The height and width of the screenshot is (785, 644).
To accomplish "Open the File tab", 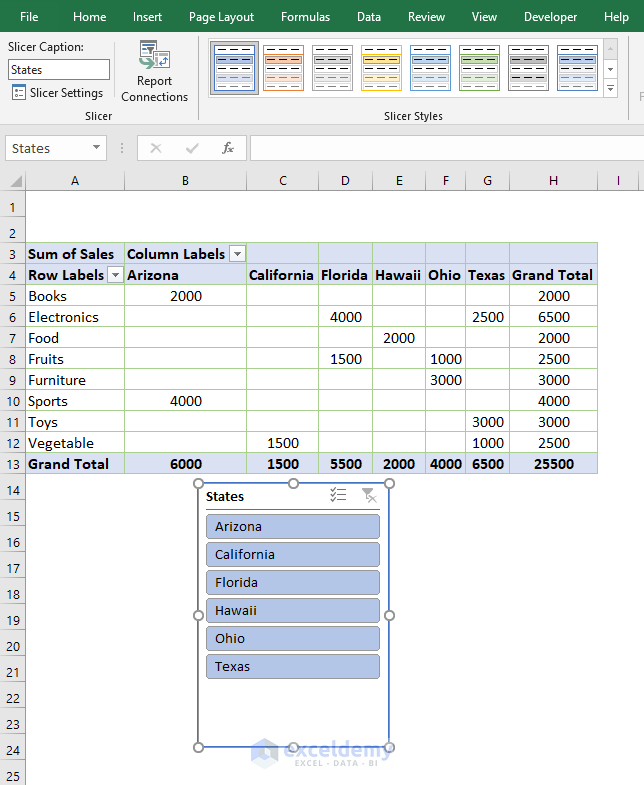I will [29, 17].
